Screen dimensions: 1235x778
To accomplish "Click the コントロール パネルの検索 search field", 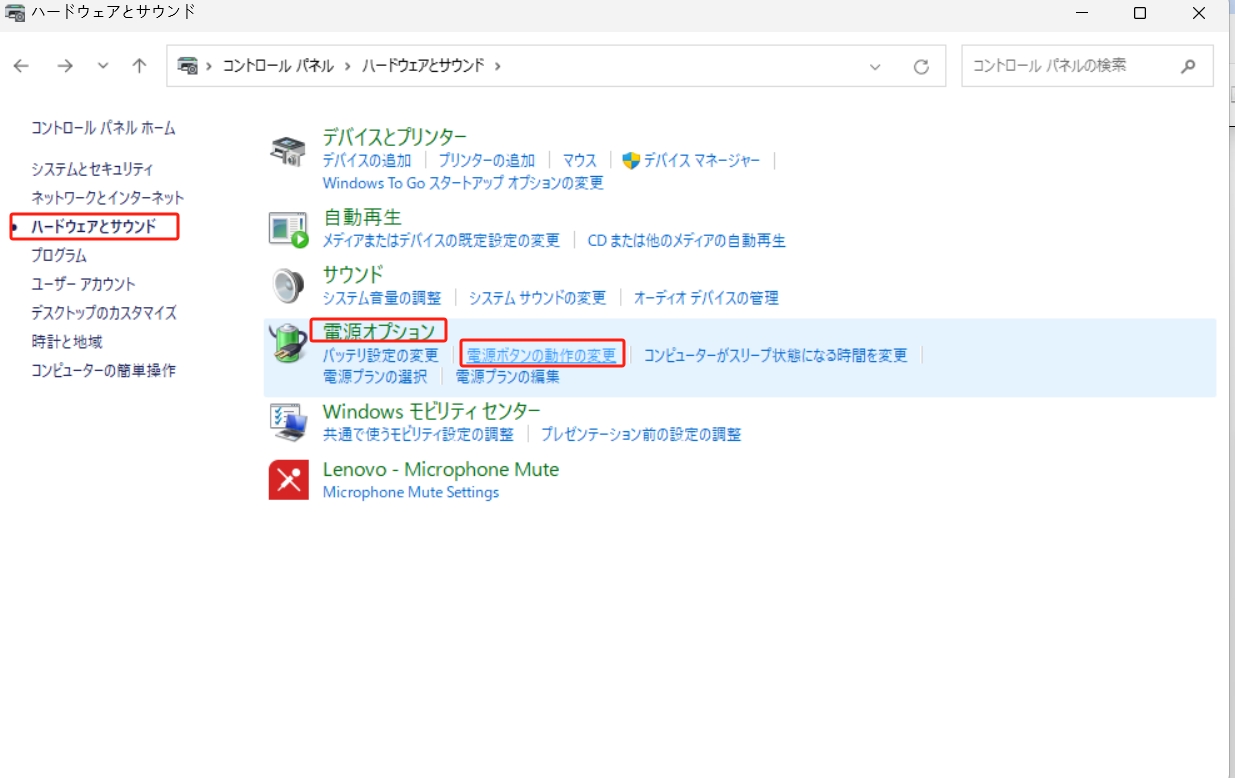I will pos(1070,66).
